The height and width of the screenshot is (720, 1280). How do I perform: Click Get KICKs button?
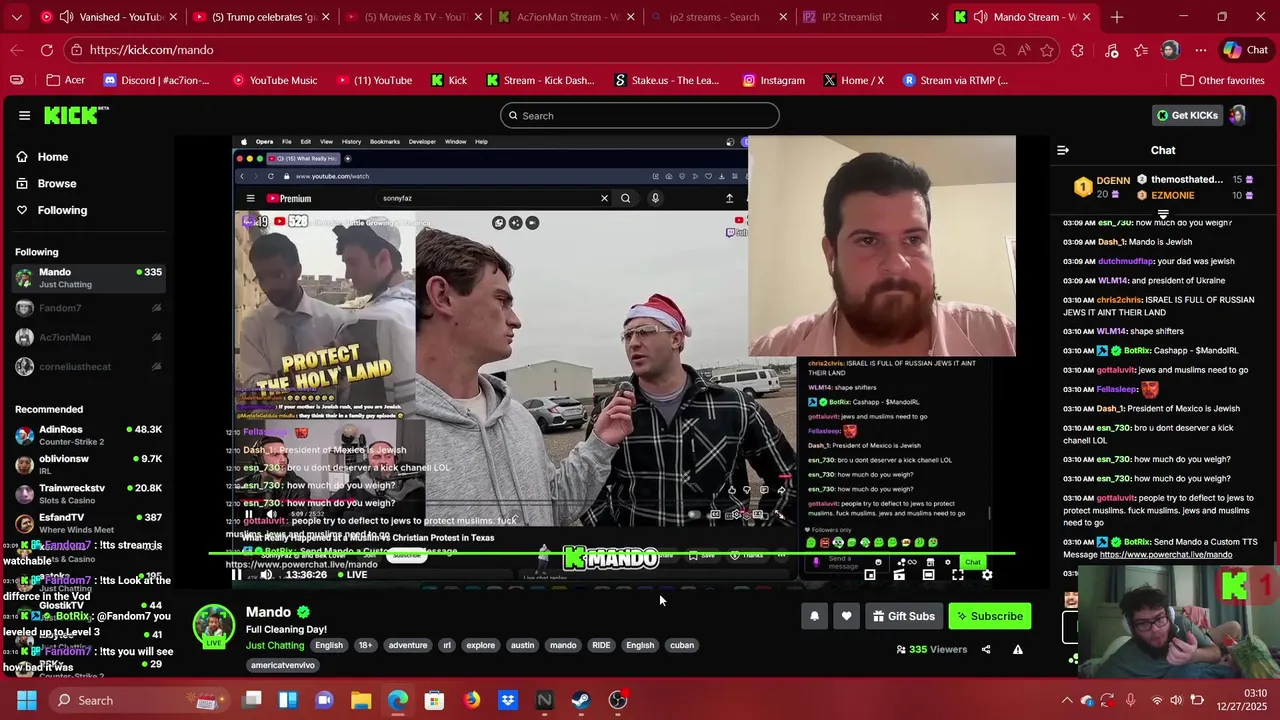[x=1186, y=116]
